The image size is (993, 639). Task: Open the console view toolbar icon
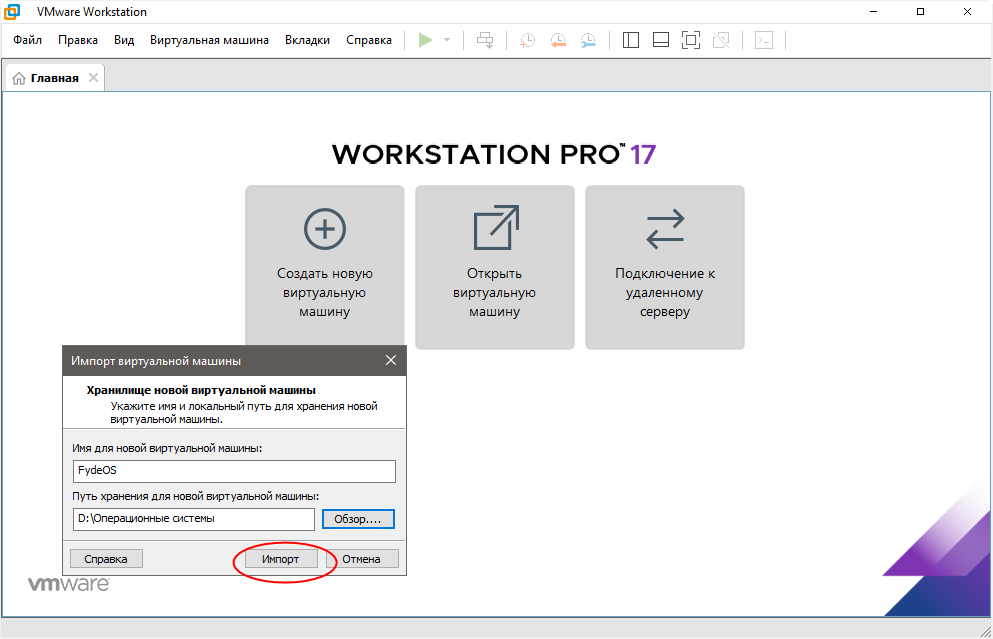764,41
